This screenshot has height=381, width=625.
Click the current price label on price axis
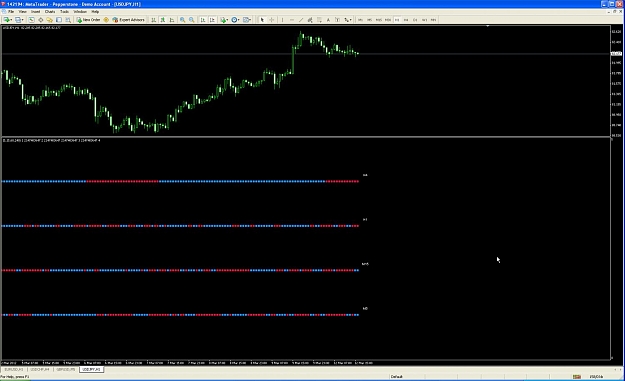tap(616, 53)
